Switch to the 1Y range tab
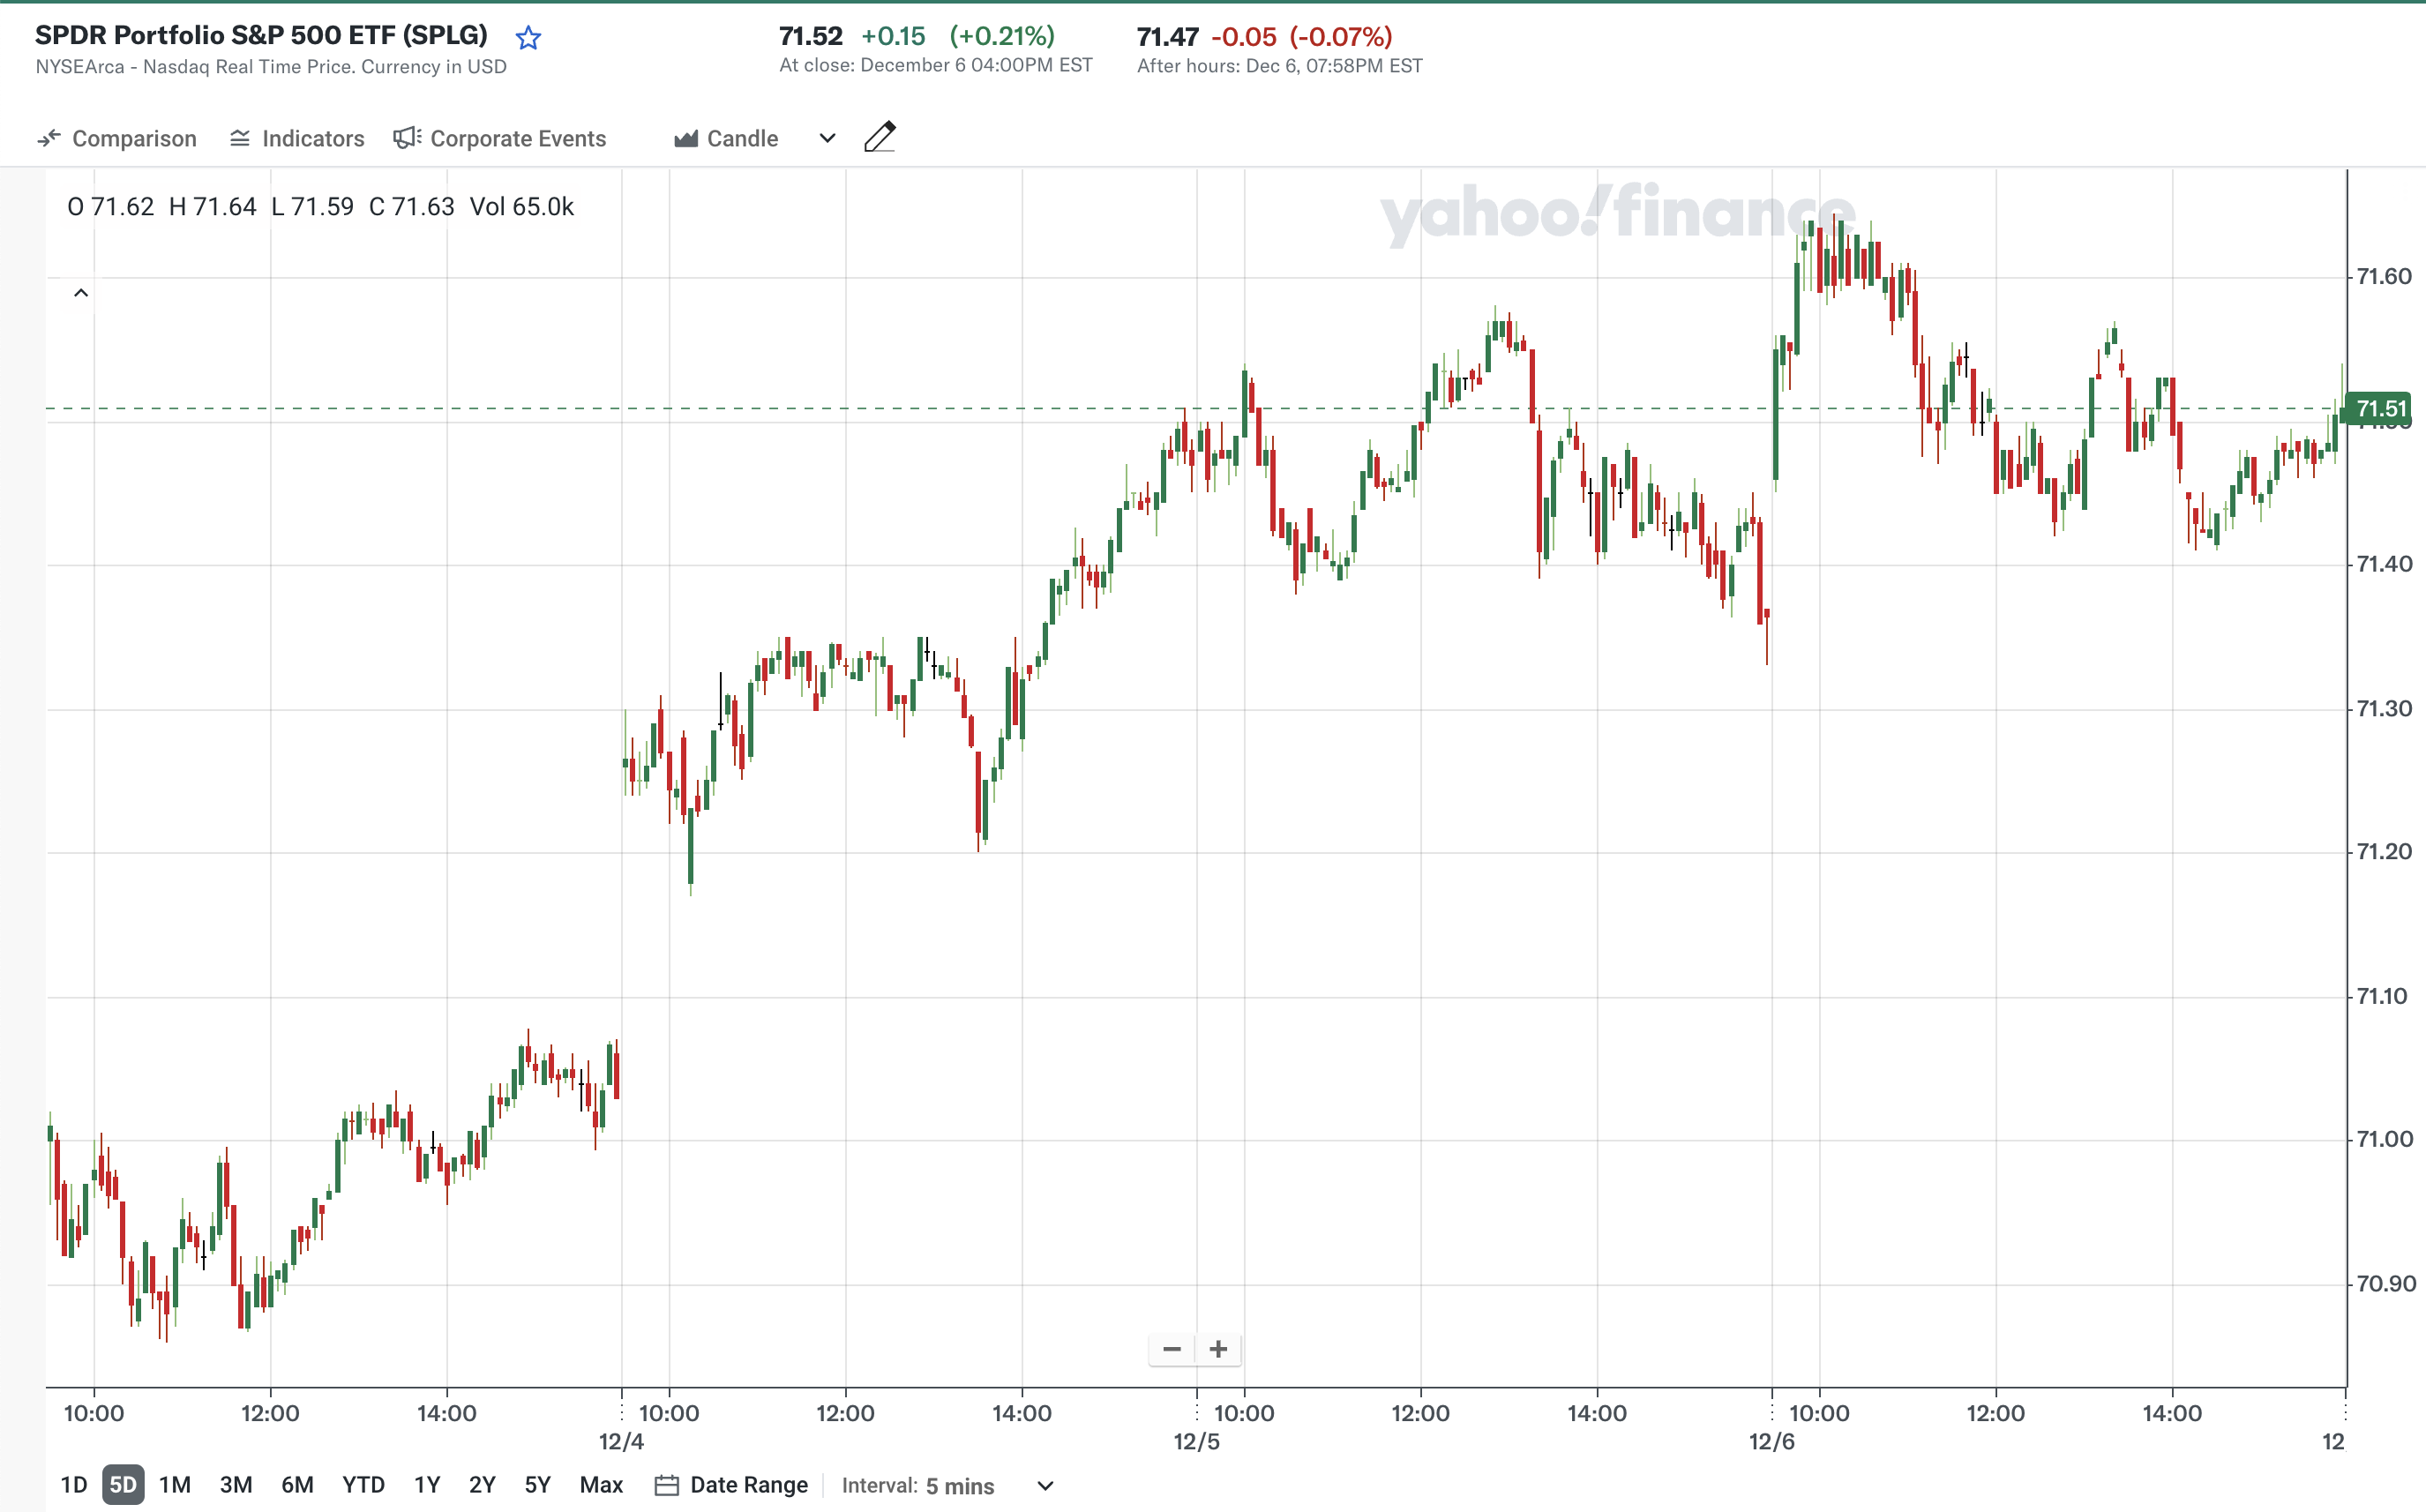Screen dimensions: 2426x1512 click(x=426, y=1485)
